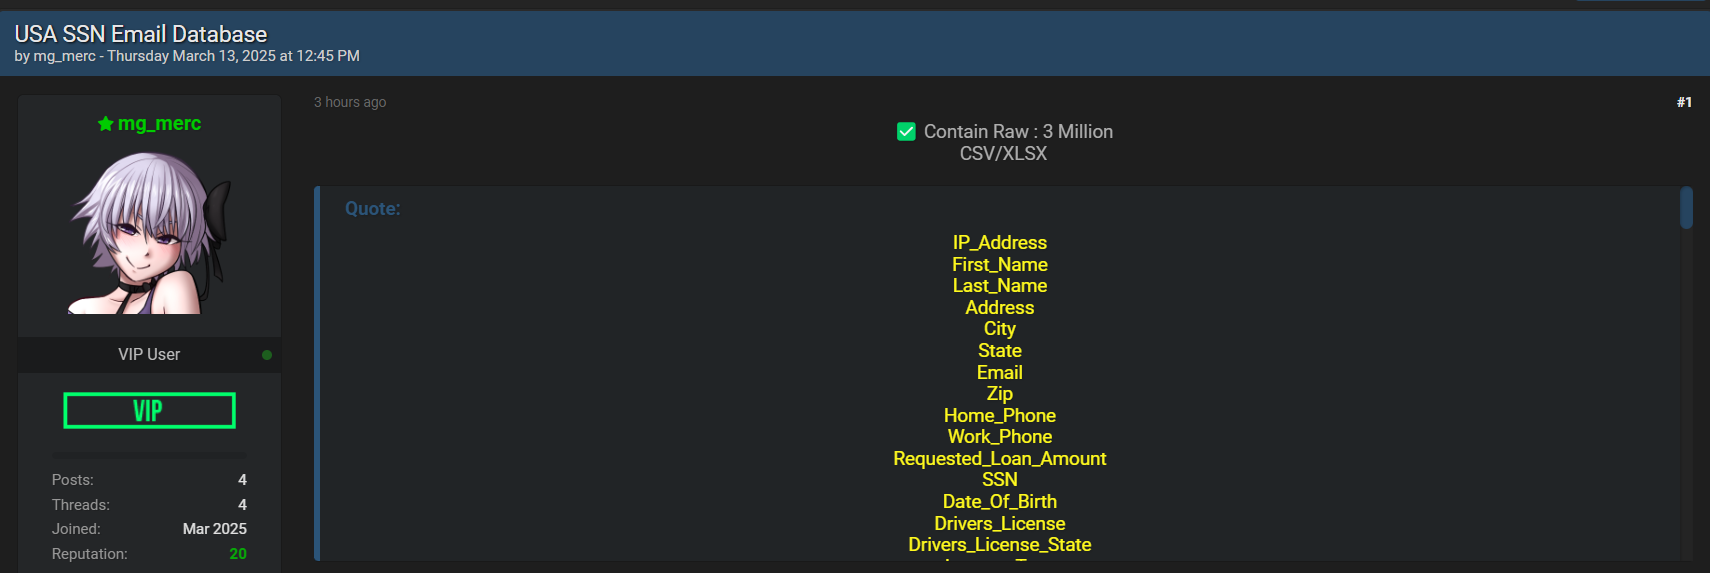Image resolution: width=1710 pixels, height=573 pixels.
Task: Open mg_merc profile from sidebar username
Action: tap(159, 124)
